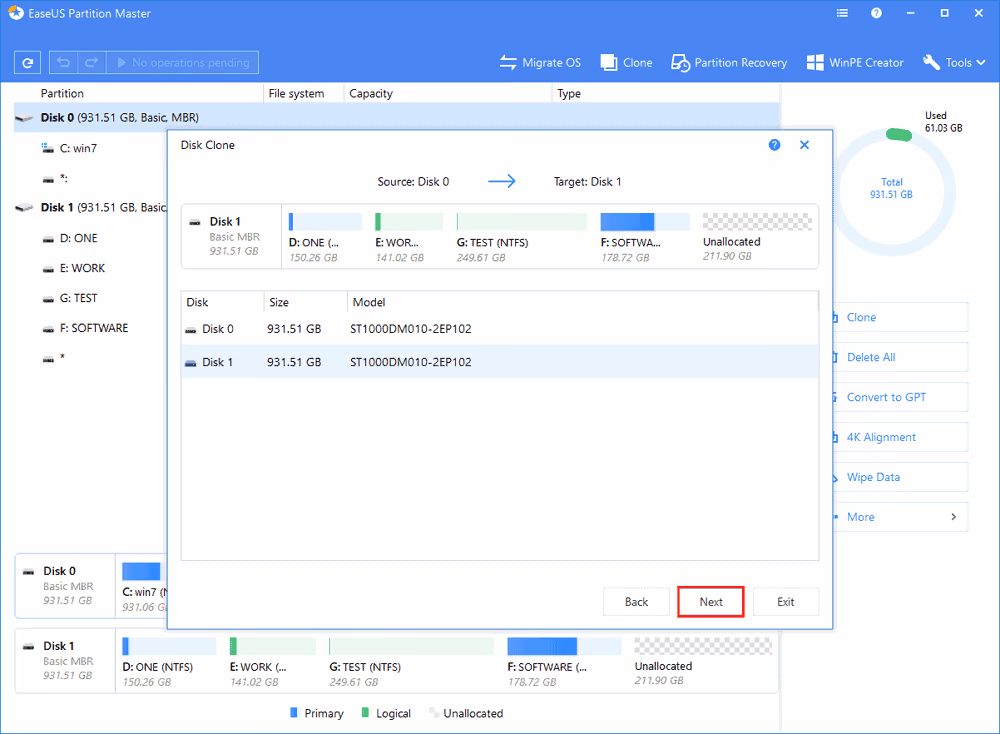Click the Redo arrow icon

[91, 63]
